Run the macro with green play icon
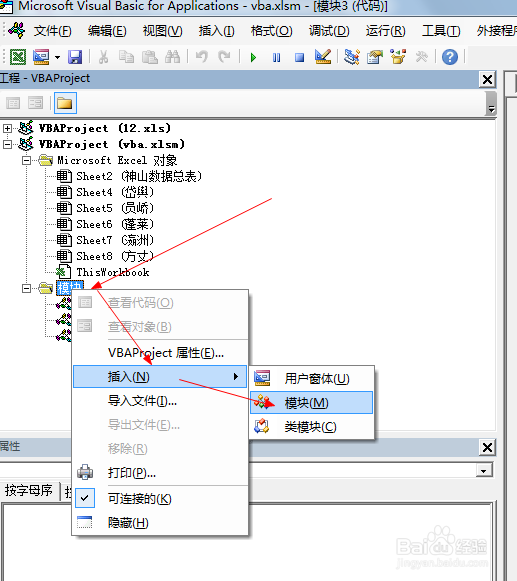The width and height of the screenshot is (517, 581). point(253,57)
